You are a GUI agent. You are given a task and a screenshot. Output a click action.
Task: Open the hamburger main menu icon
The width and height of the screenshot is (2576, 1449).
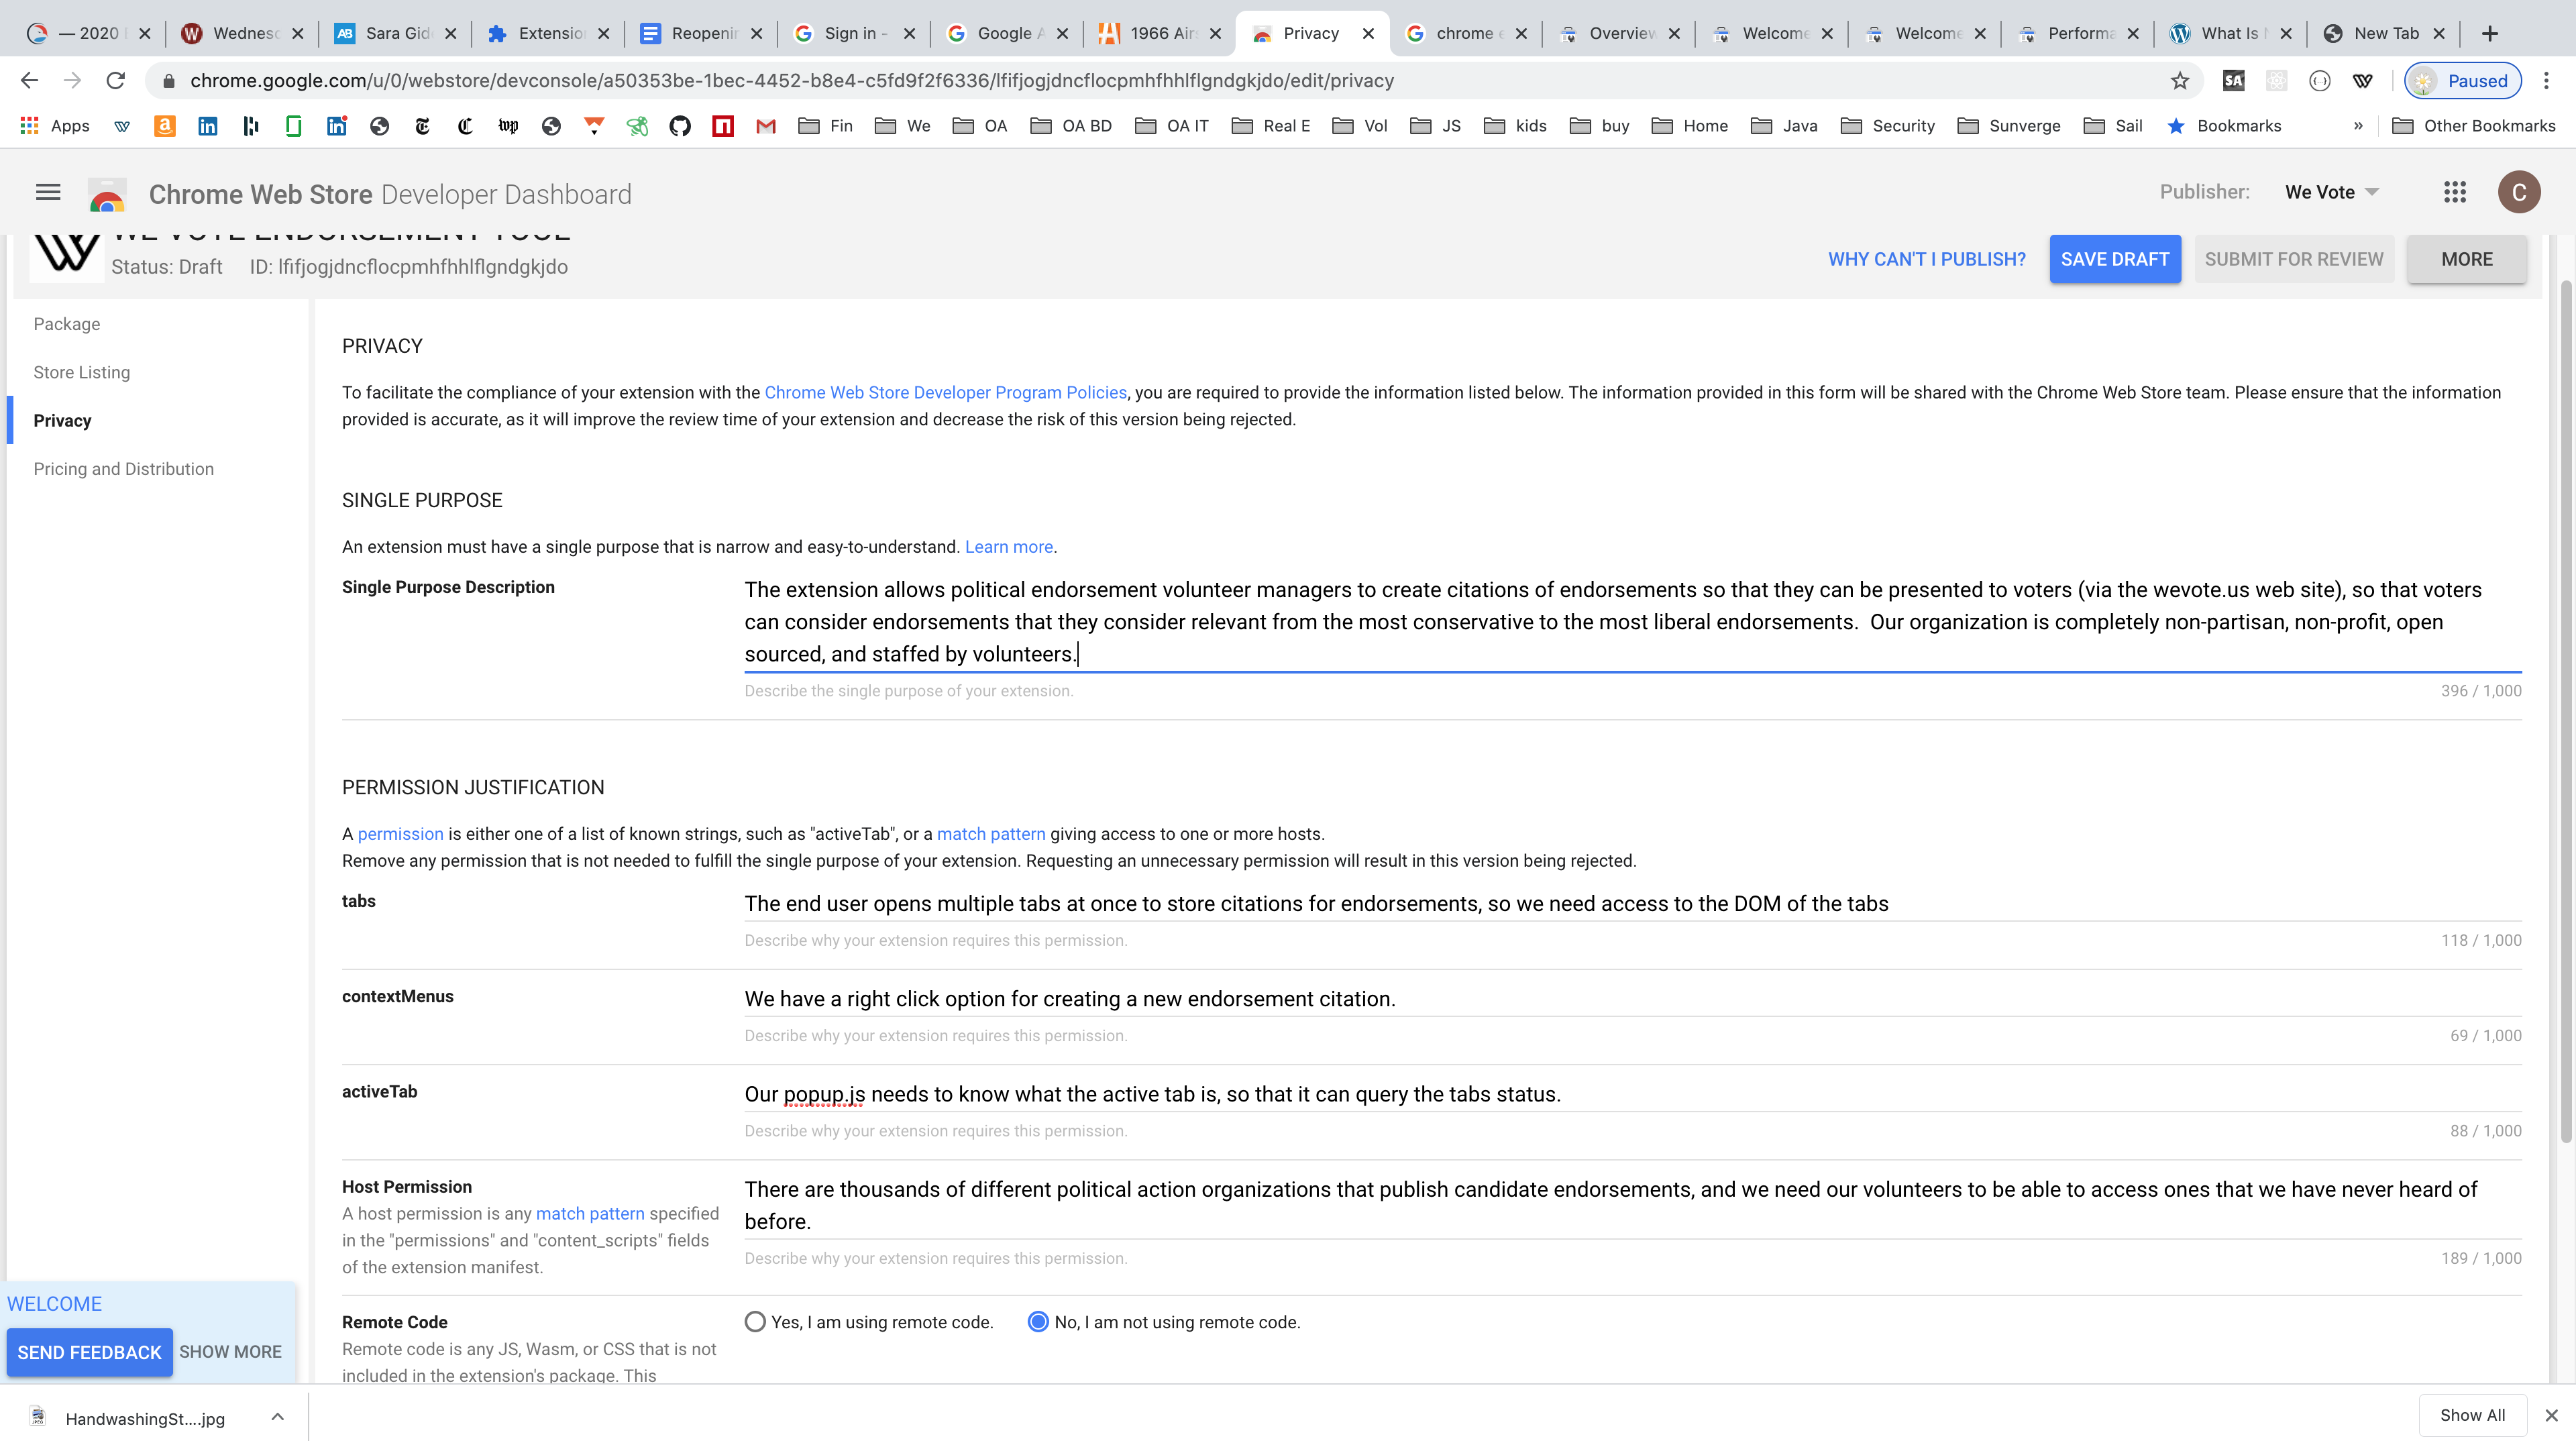(48, 192)
